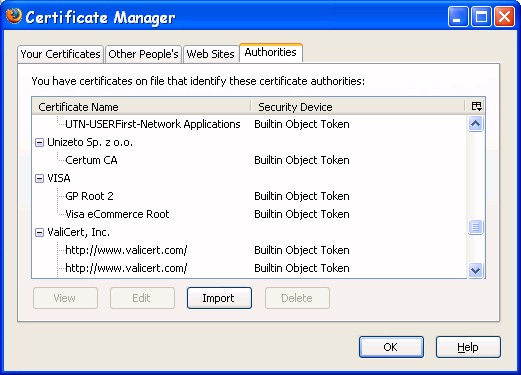Click the Edit button

[142, 298]
